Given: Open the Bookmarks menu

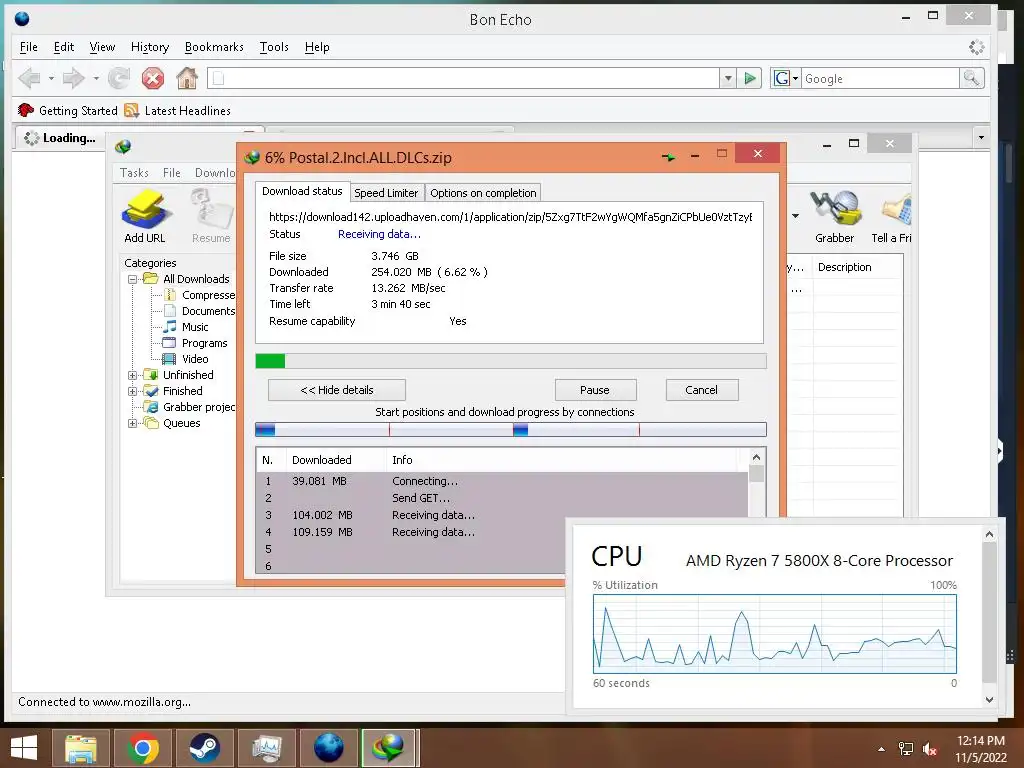Looking at the screenshot, I should (214, 47).
